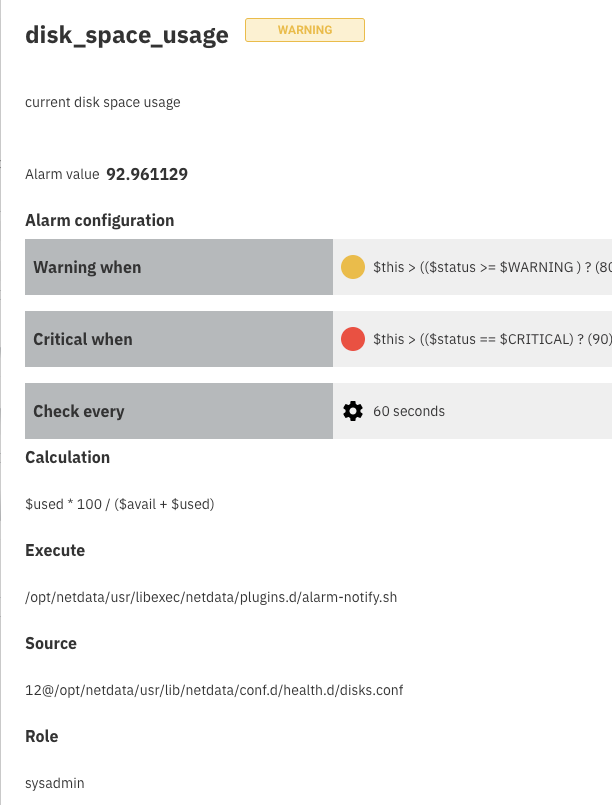Select the warning threshold expression text
The image size is (612, 805).
(490, 267)
